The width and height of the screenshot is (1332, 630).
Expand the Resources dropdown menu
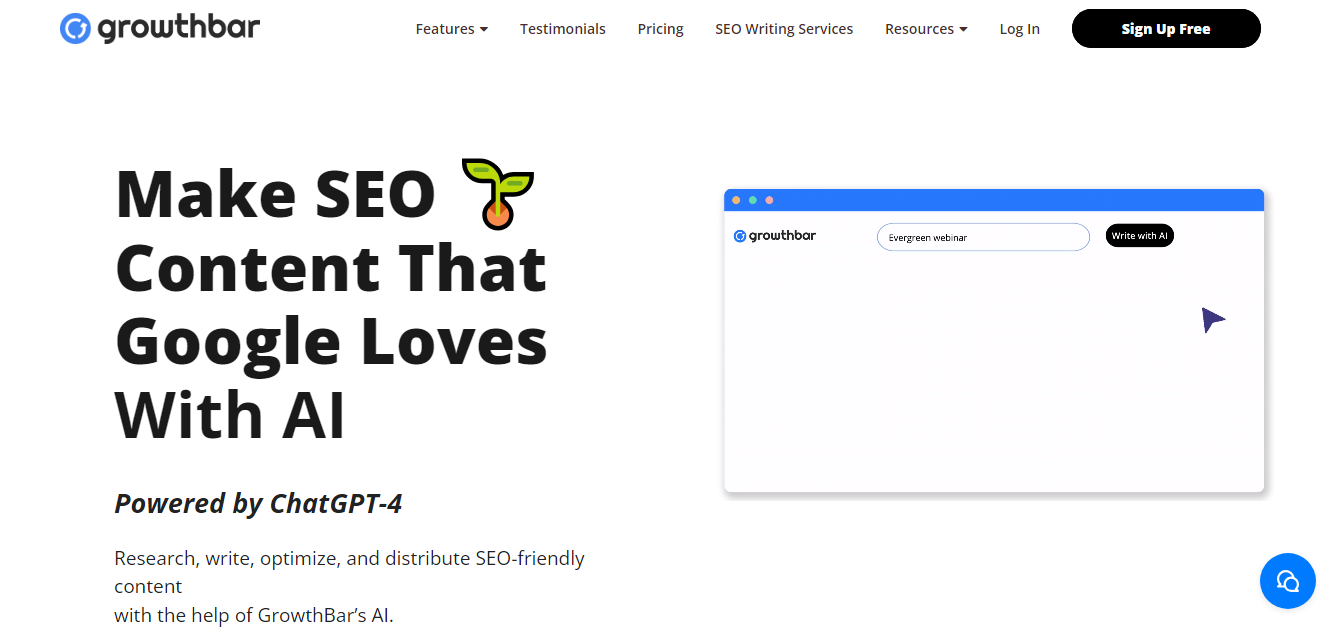click(925, 29)
